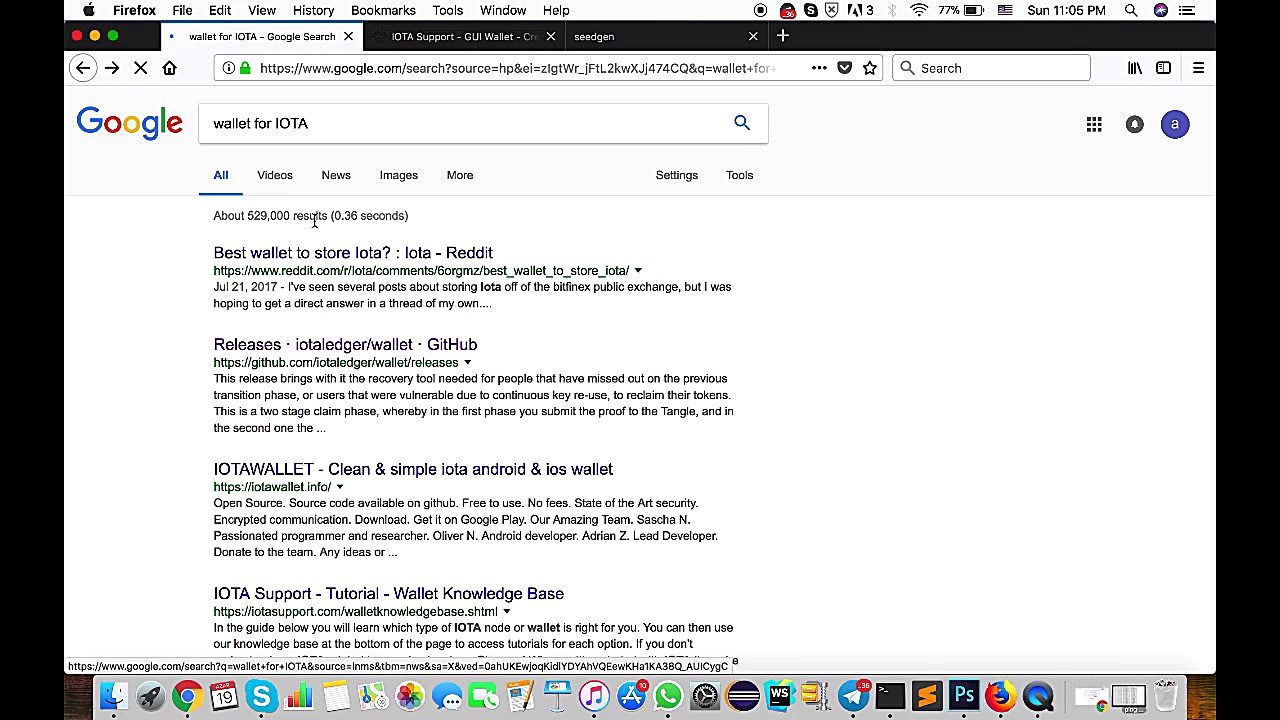Open Telegram from the Dock
Viewport: 1280px width, 720px height.
(853, 696)
